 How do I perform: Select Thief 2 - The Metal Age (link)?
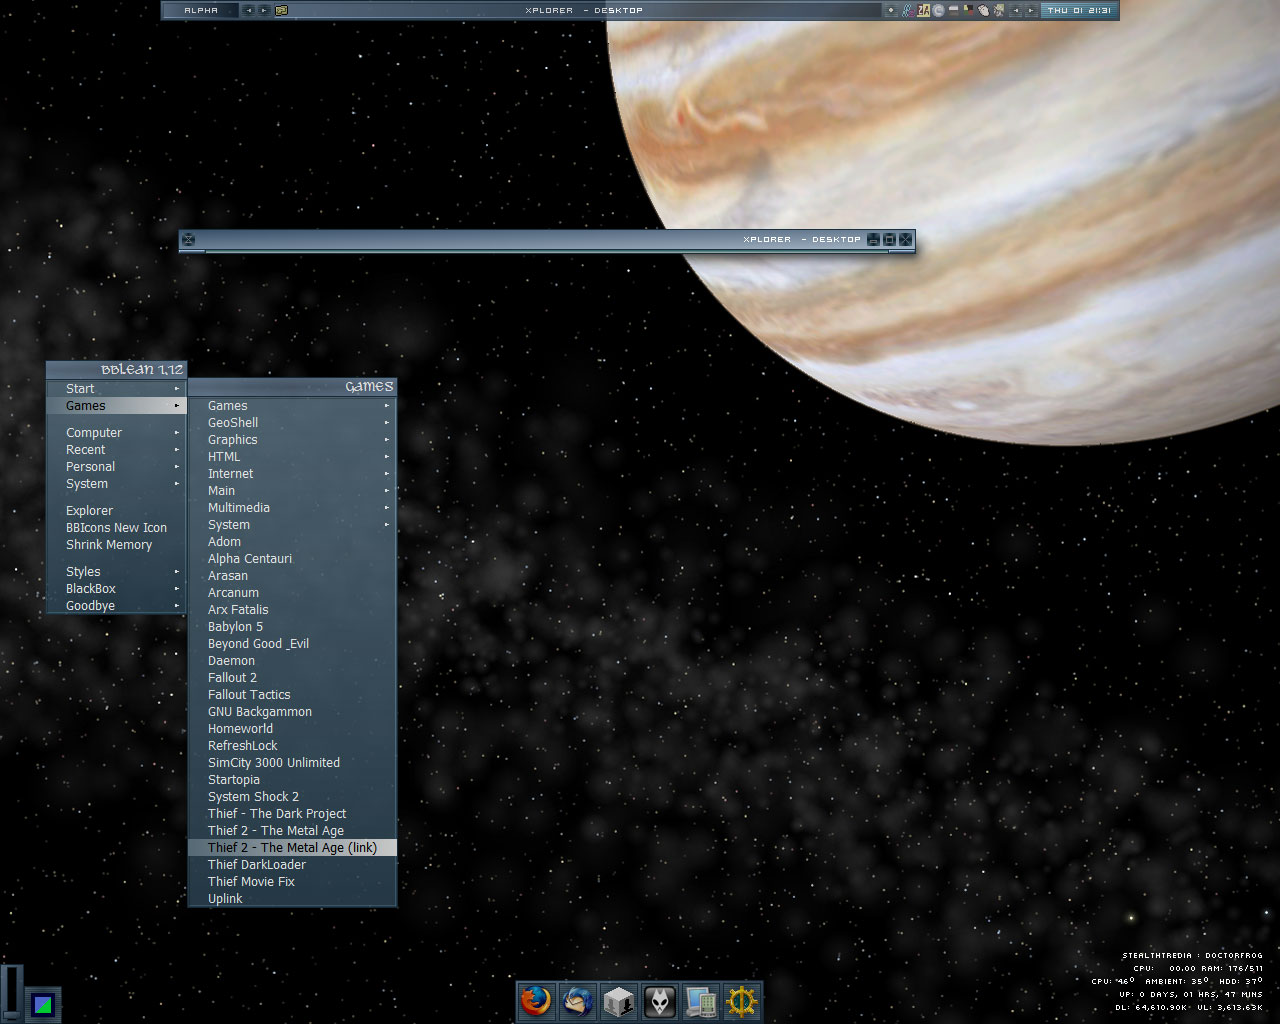coord(293,848)
